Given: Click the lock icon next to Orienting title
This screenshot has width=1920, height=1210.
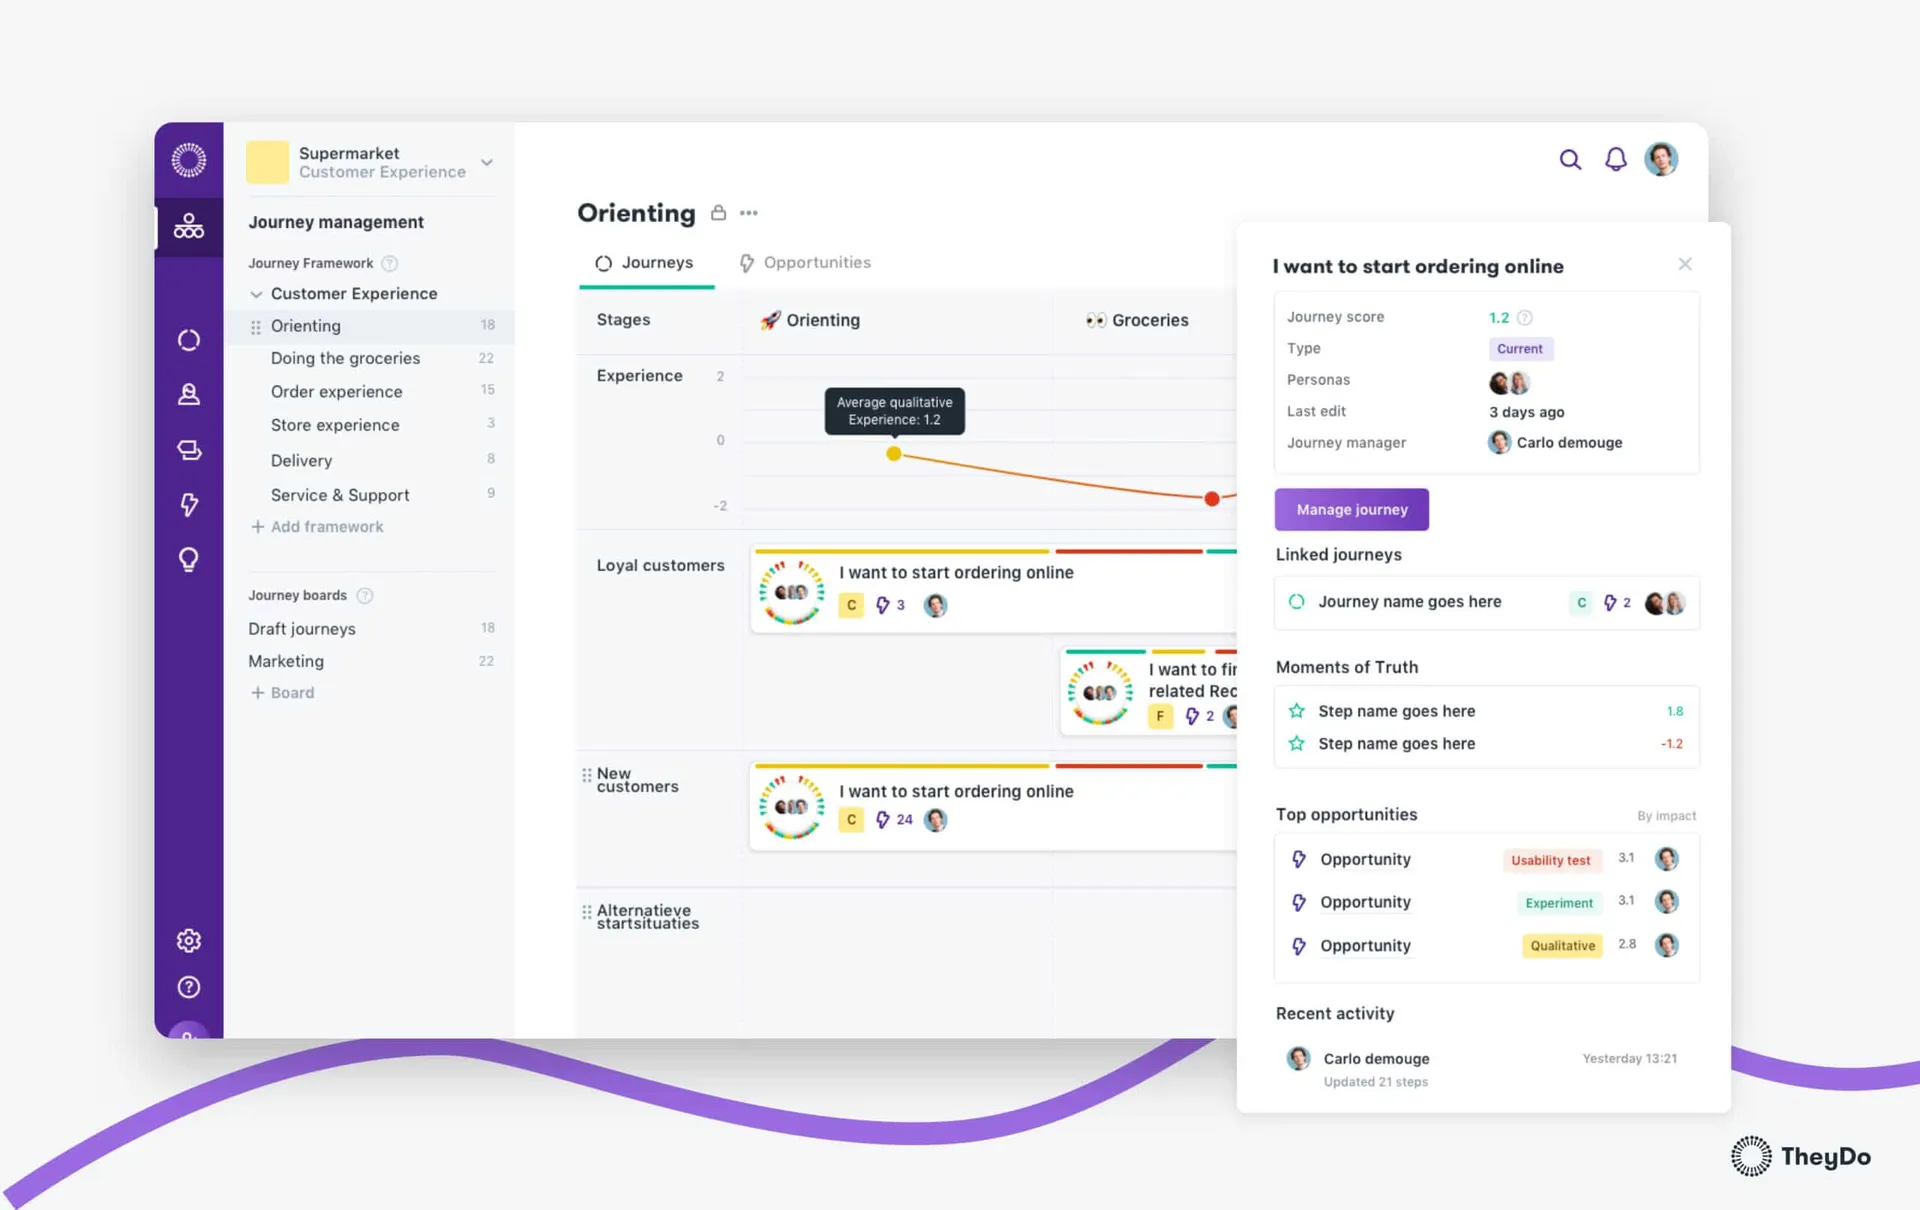Looking at the screenshot, I should click(x=718, y=212).
